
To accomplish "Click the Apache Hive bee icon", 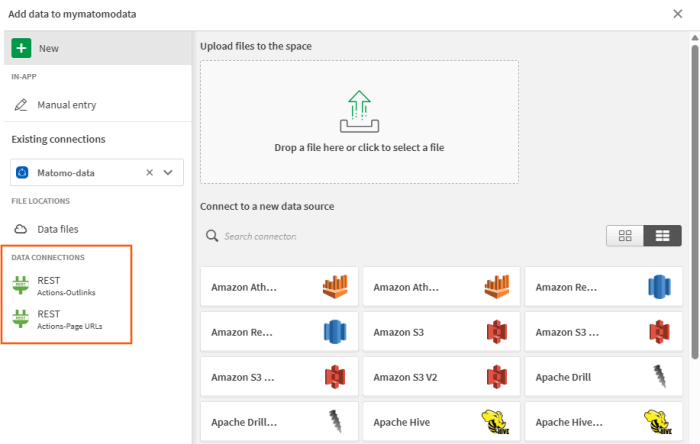I will pos(496,422).
